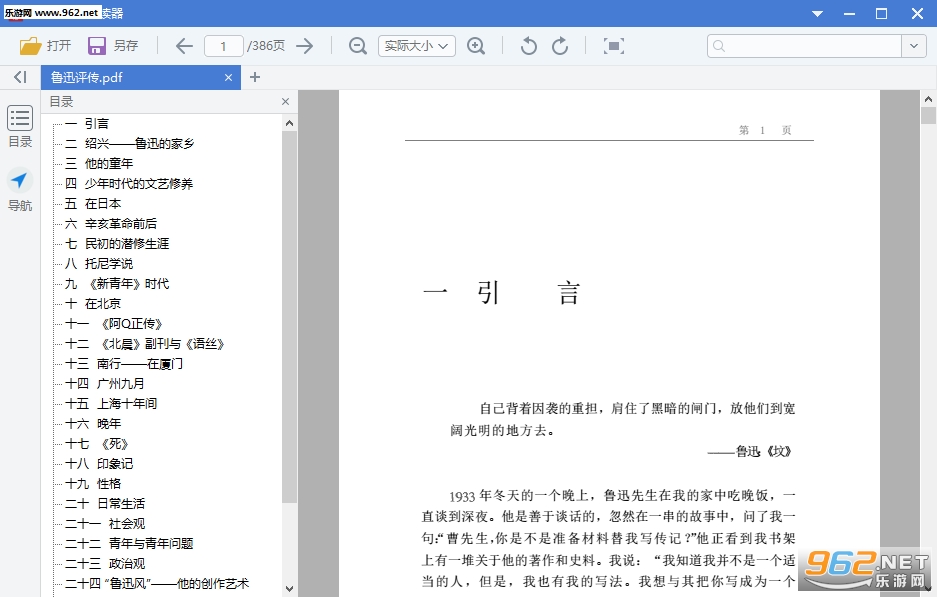937x597 pixels.
Task: Add a new tab with the plus button
Action: pyautogui.click(x=255, y=77)
